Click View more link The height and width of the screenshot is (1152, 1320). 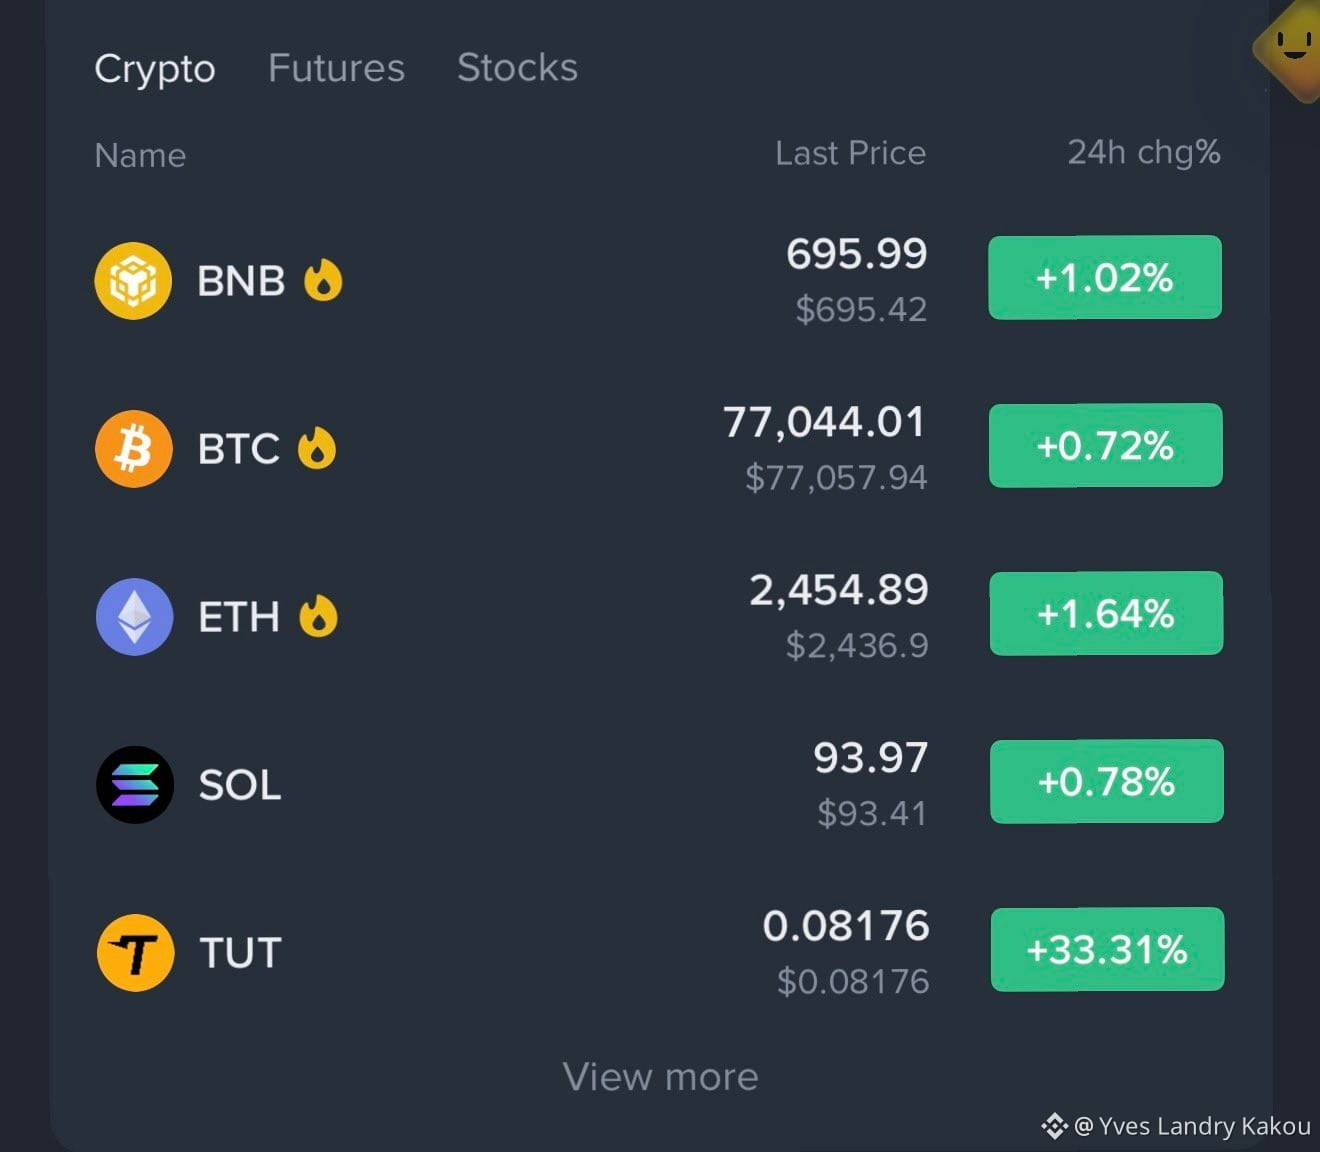[x=660, y=1077]
